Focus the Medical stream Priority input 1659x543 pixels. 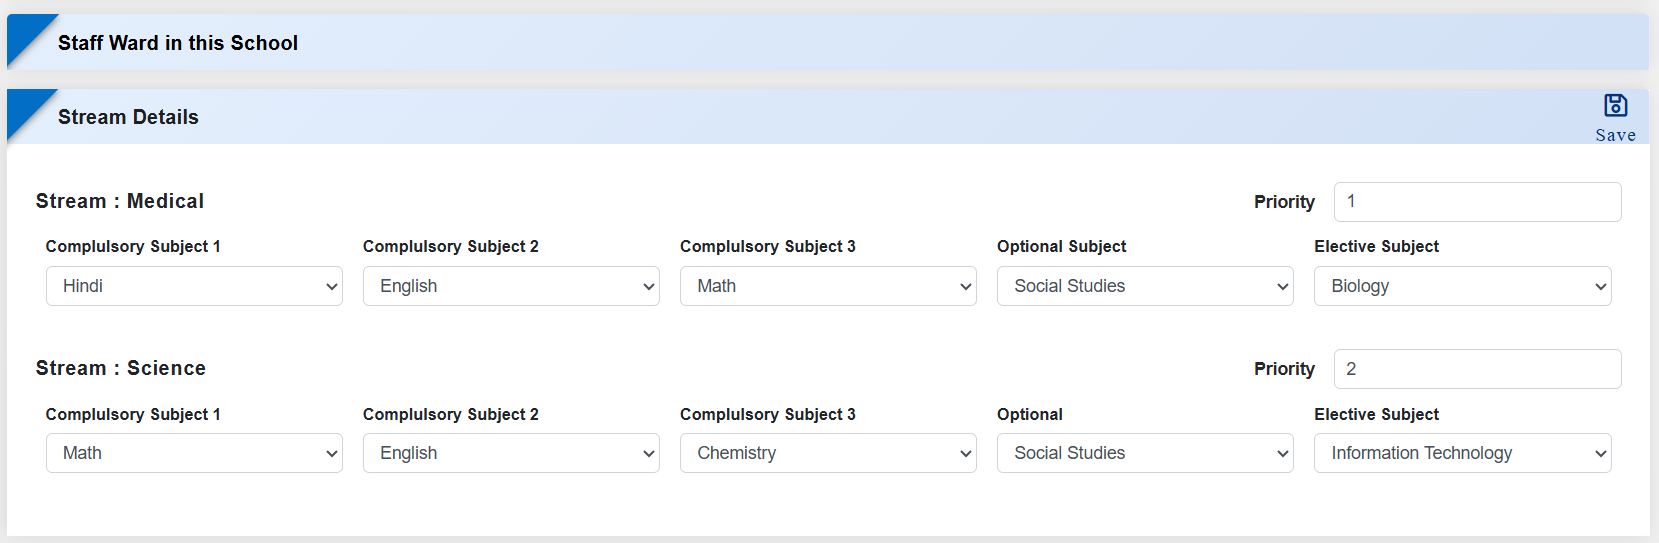(1476, 202)
